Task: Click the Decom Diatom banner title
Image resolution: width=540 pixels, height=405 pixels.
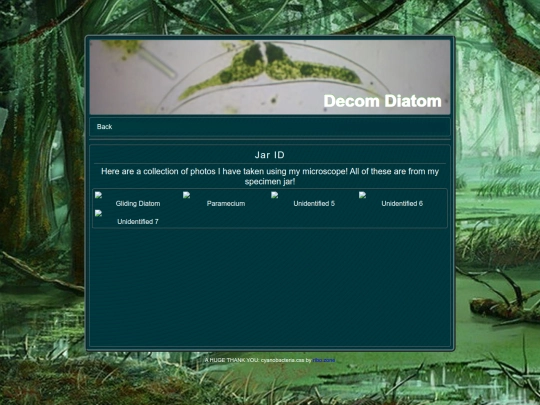Action: [x=382, y=101]
